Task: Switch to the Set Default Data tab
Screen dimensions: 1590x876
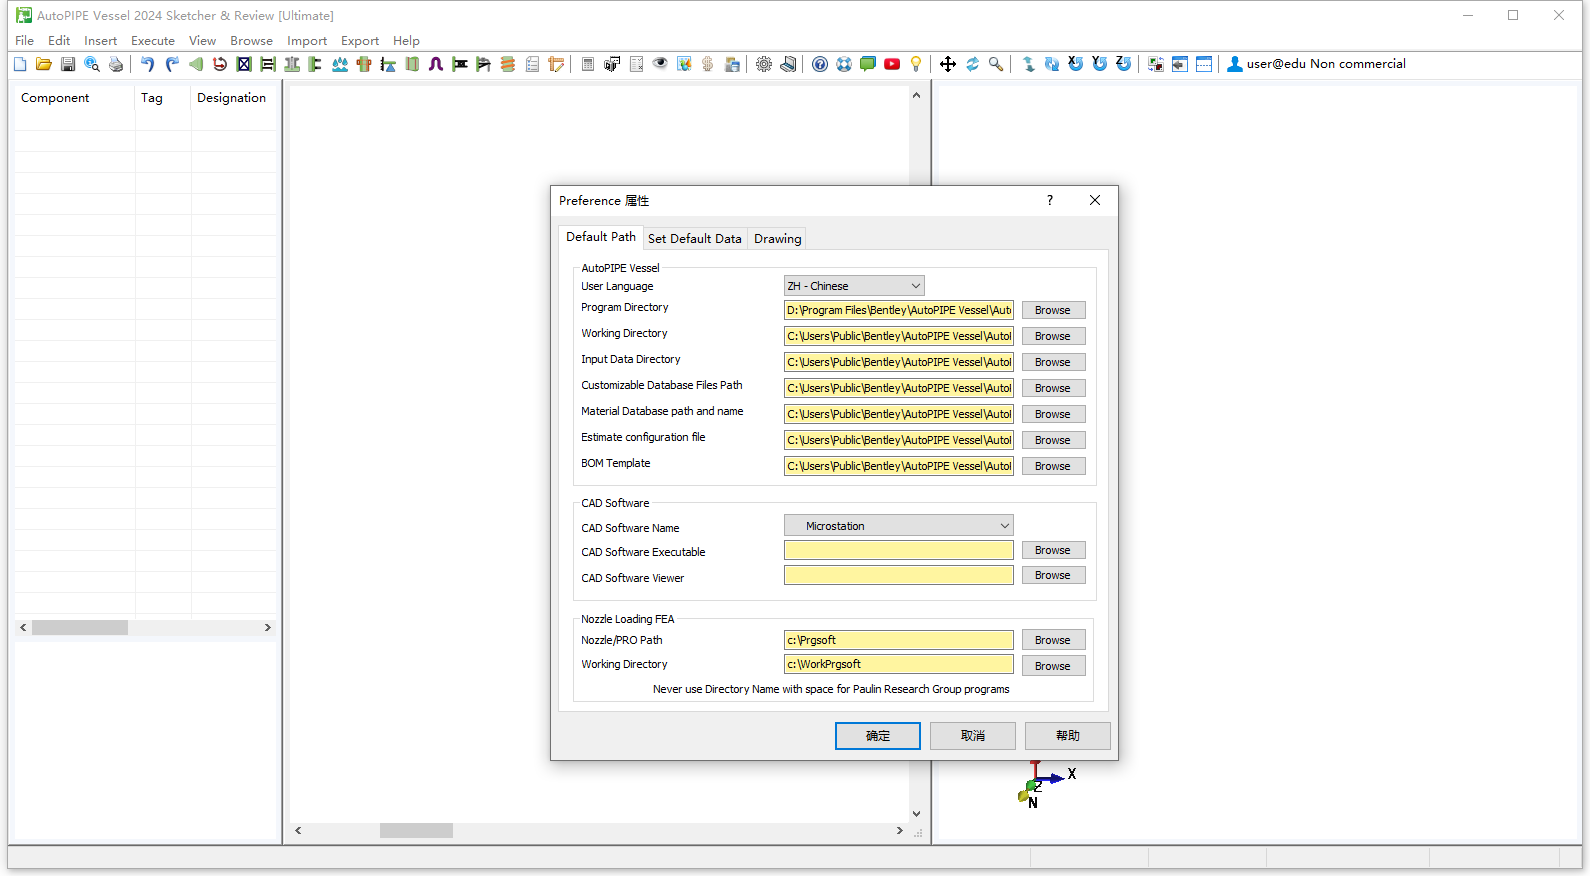Action: tap(695, 239)
